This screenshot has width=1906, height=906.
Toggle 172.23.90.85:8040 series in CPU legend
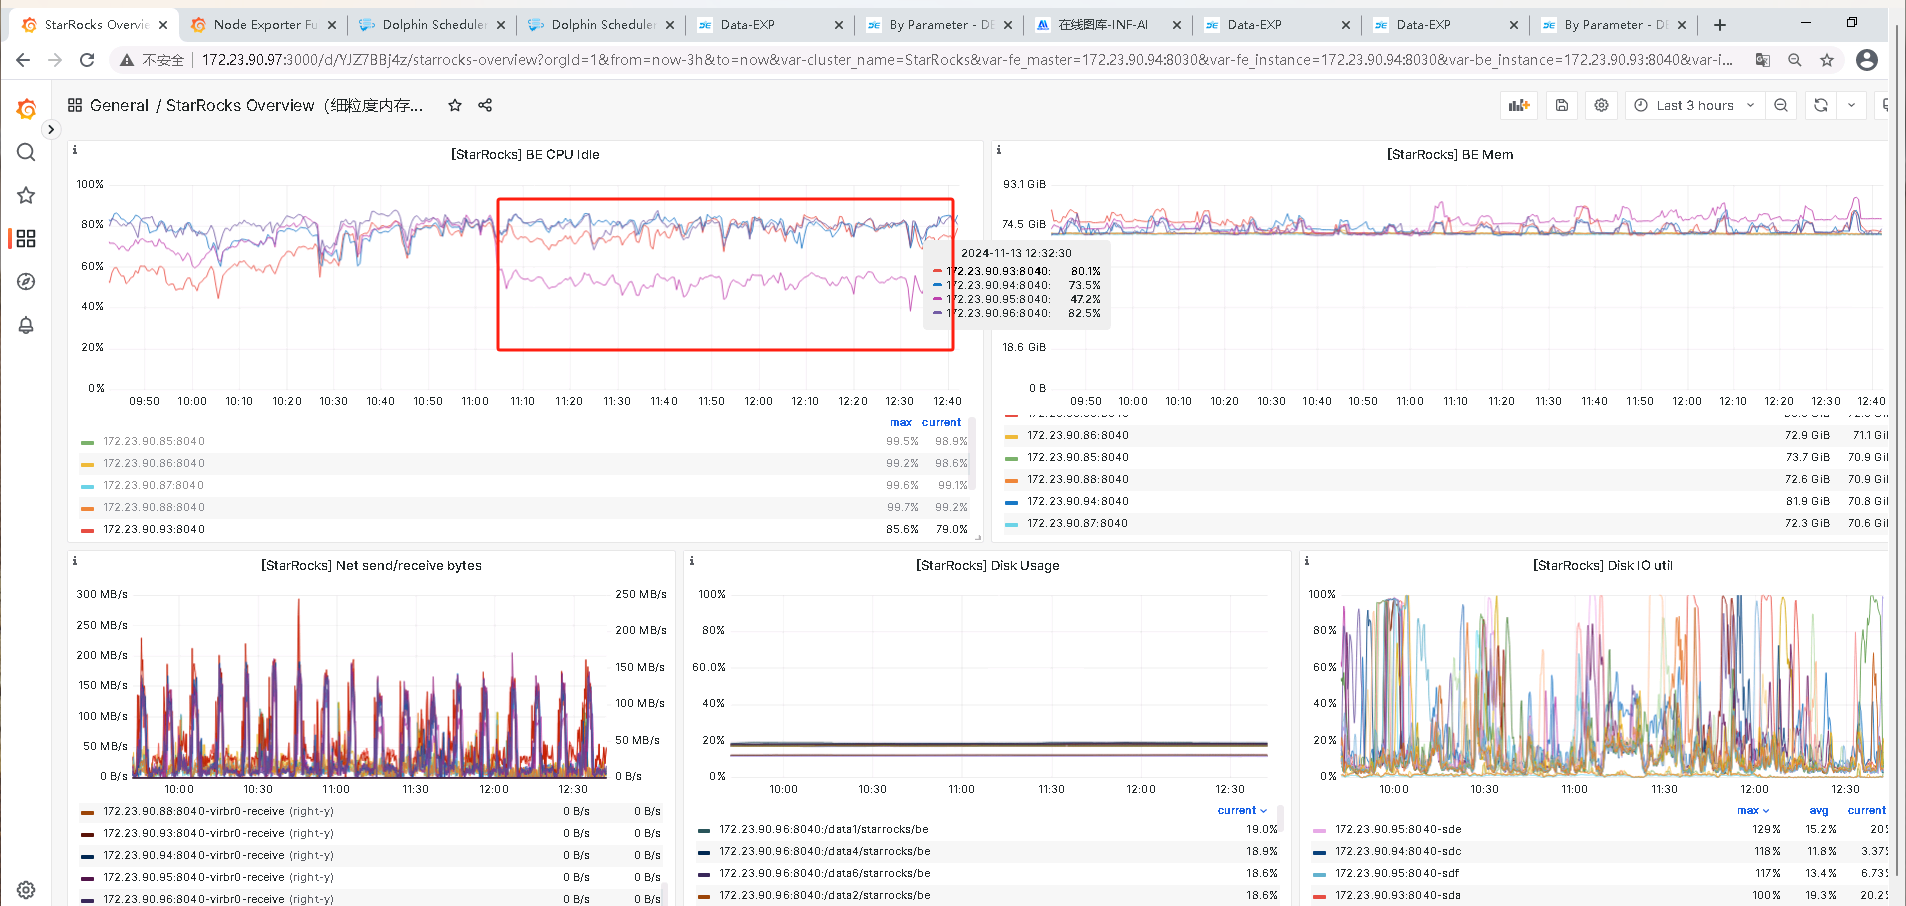(154, 441)
